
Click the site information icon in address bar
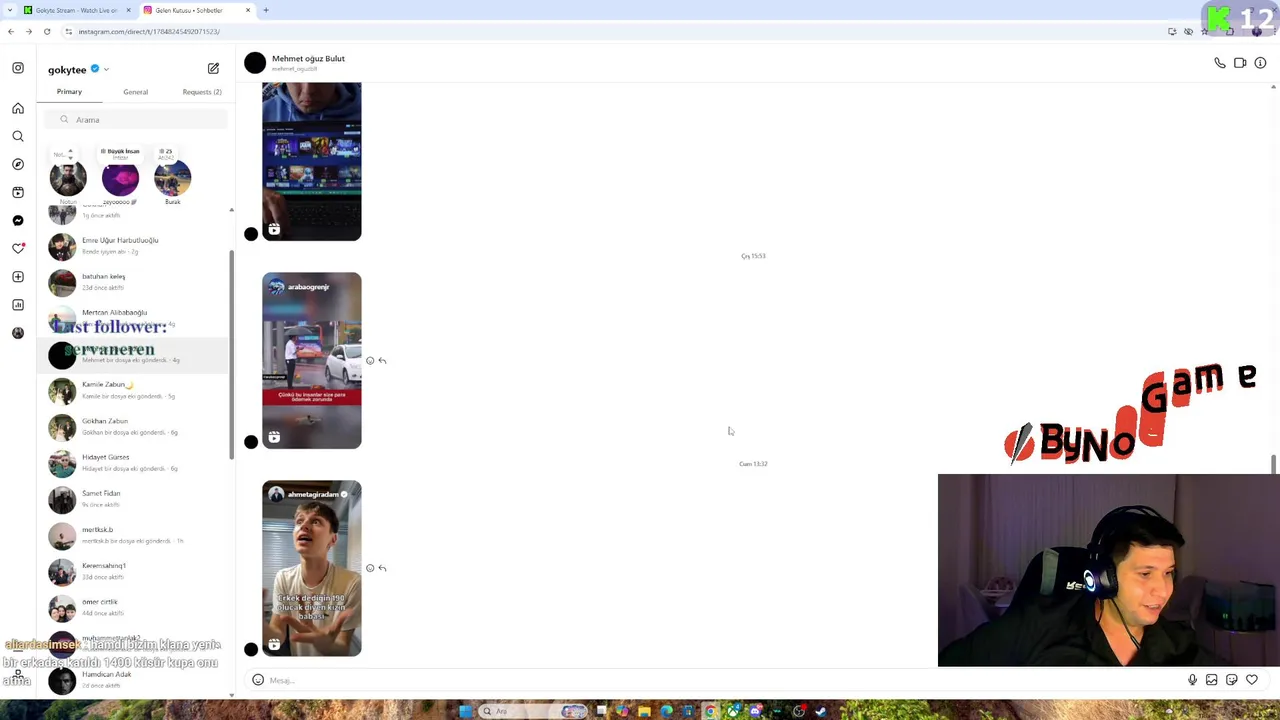point(68,31)
